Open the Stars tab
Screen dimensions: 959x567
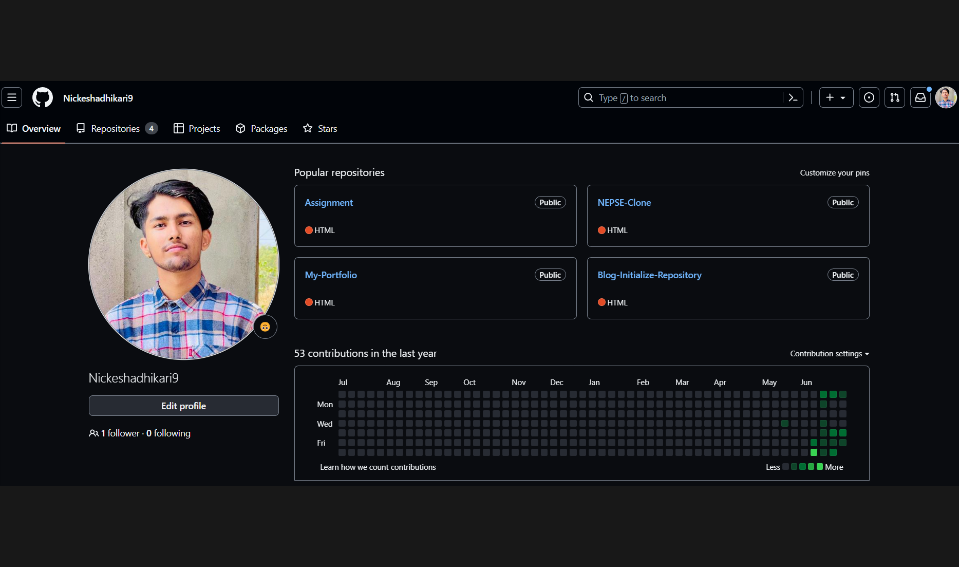click(x=320, y=129)
